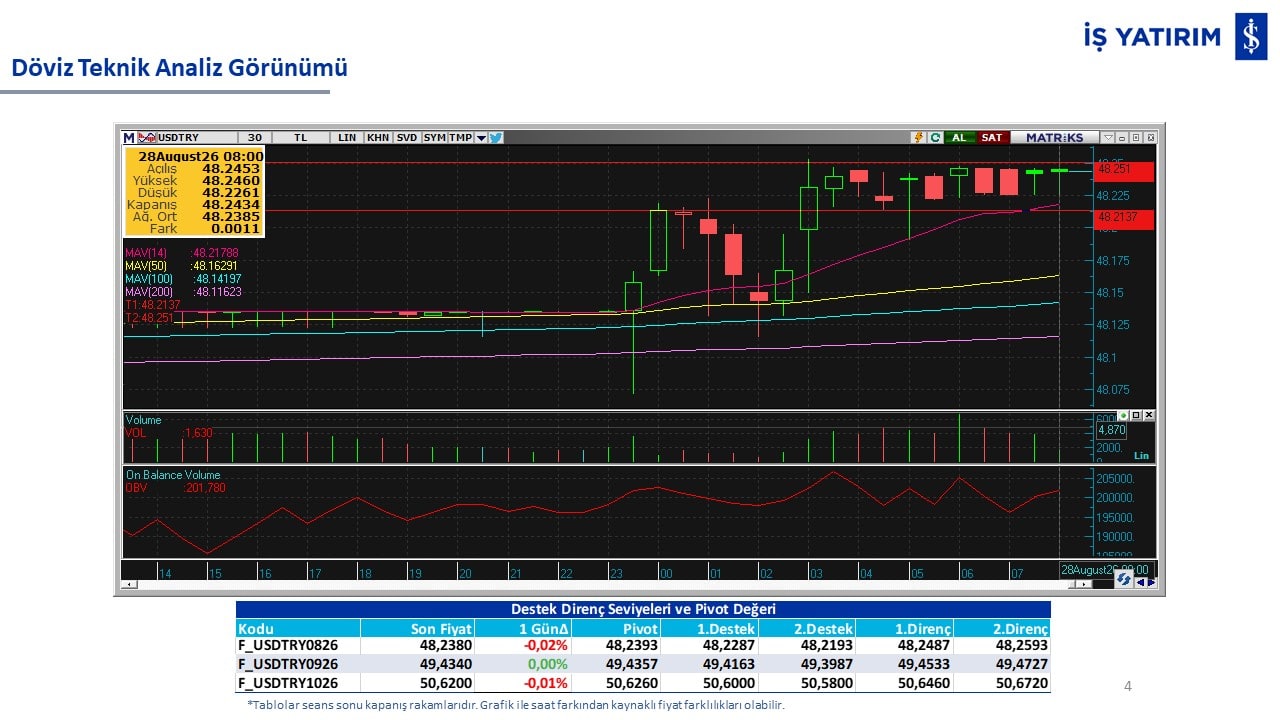Click the USDTRY symbol input field
The width and height of the screenshot is (1280, 720).
[197, 138]
